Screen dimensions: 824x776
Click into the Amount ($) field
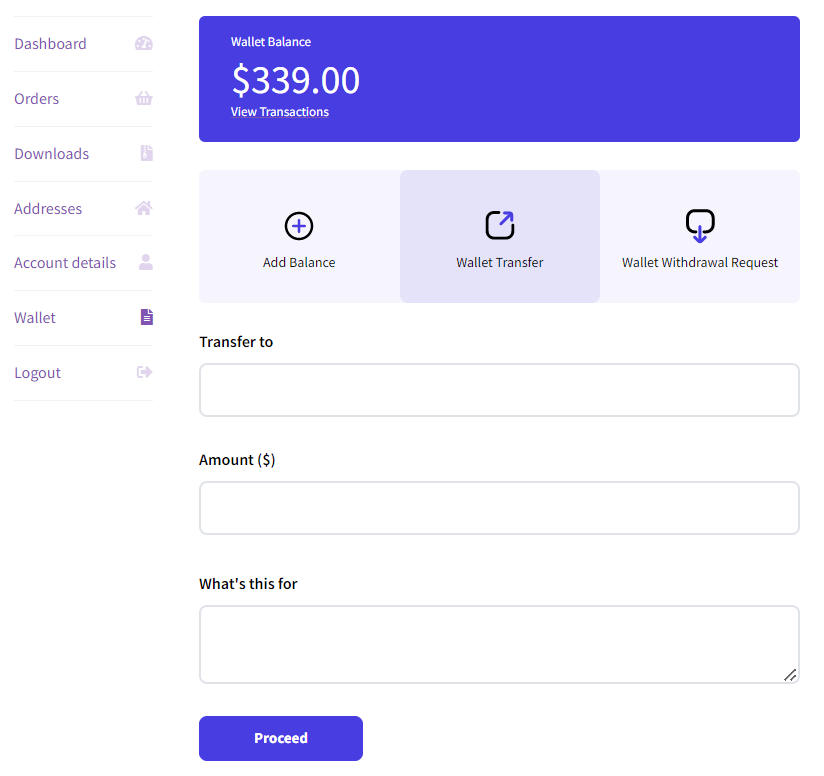coord(499,508)
